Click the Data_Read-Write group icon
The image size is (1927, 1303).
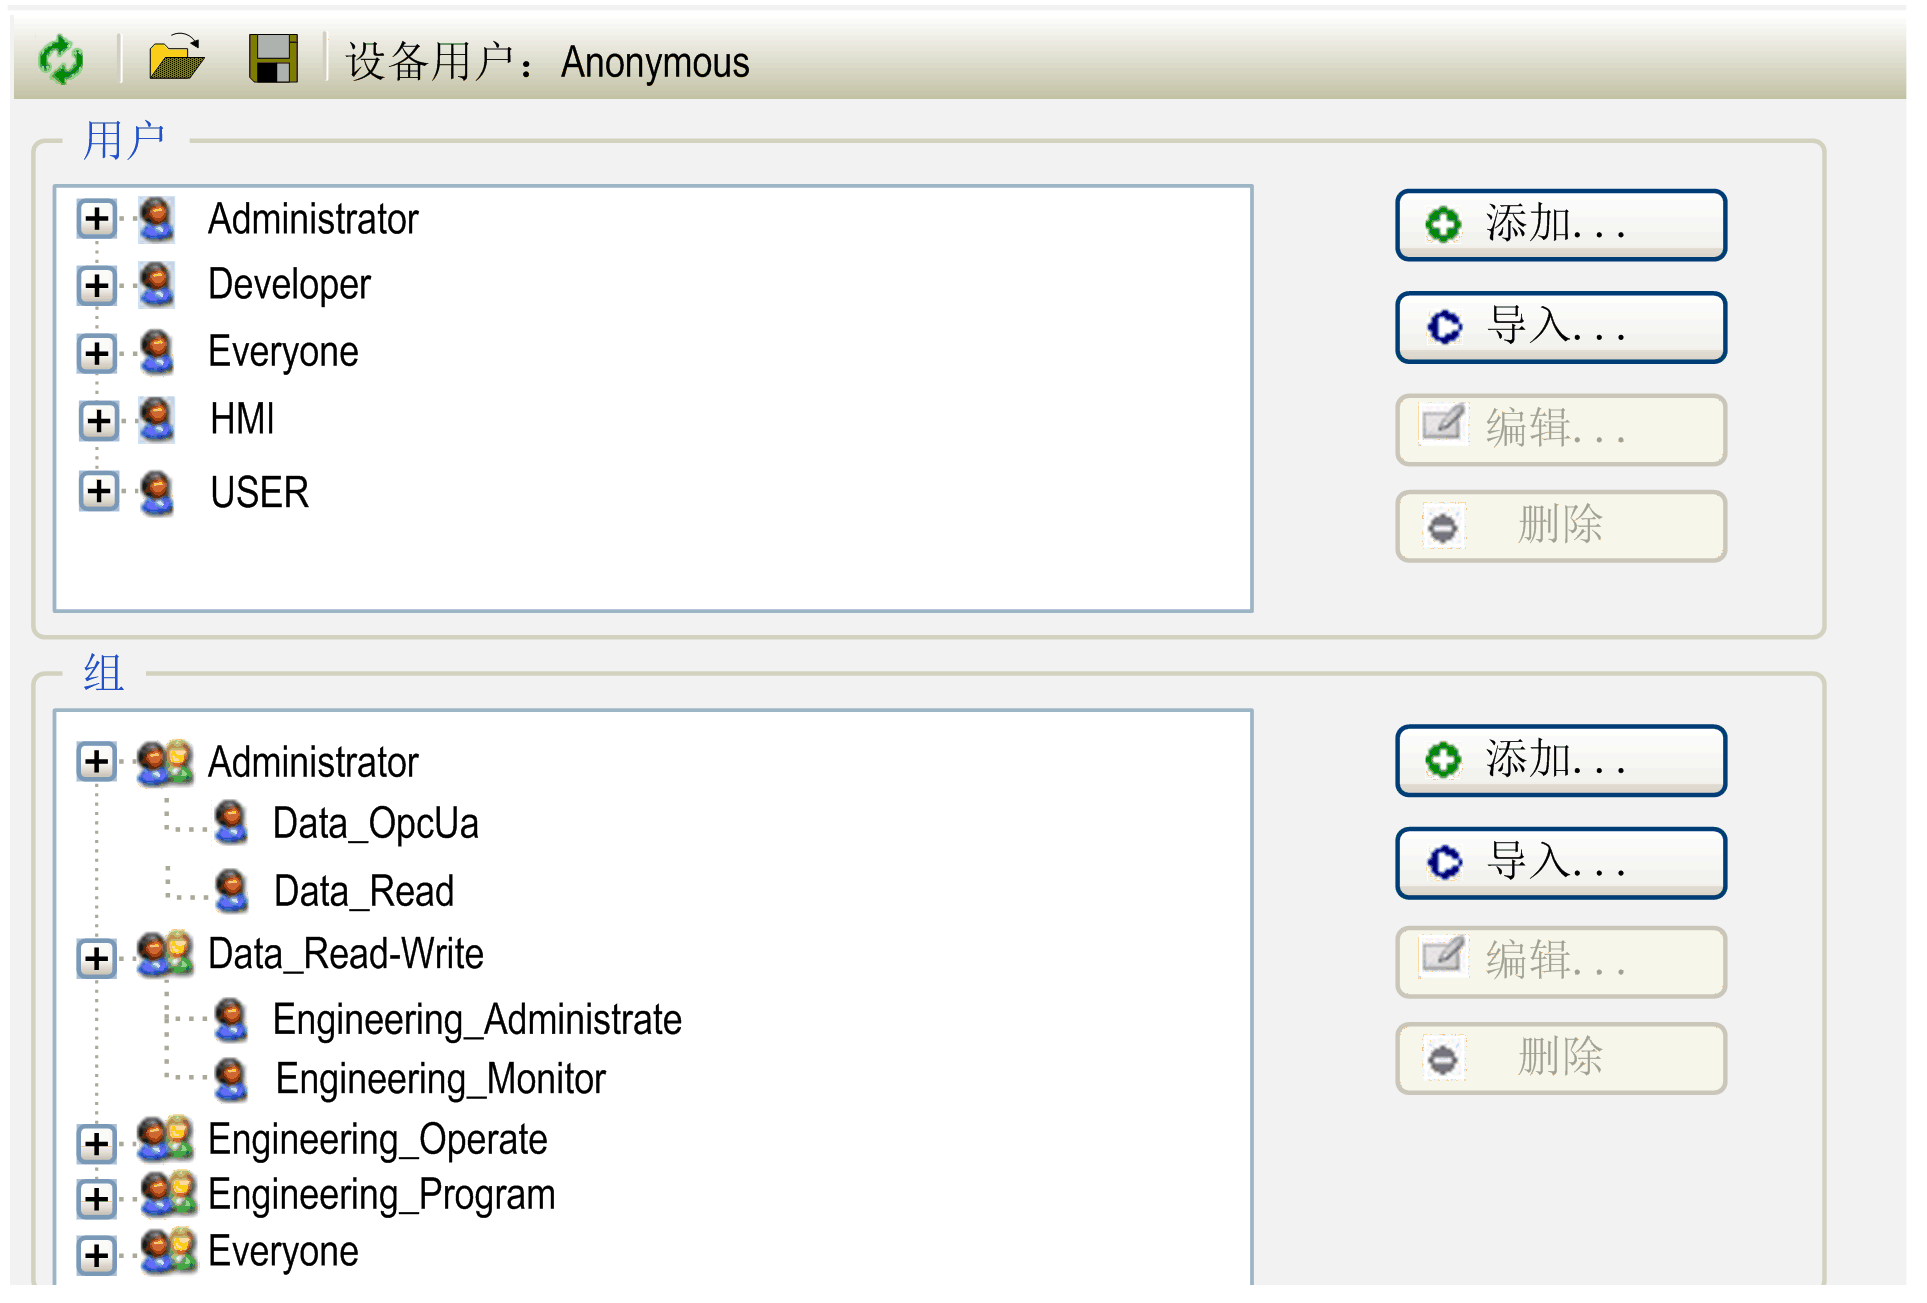tap(165, 955)
